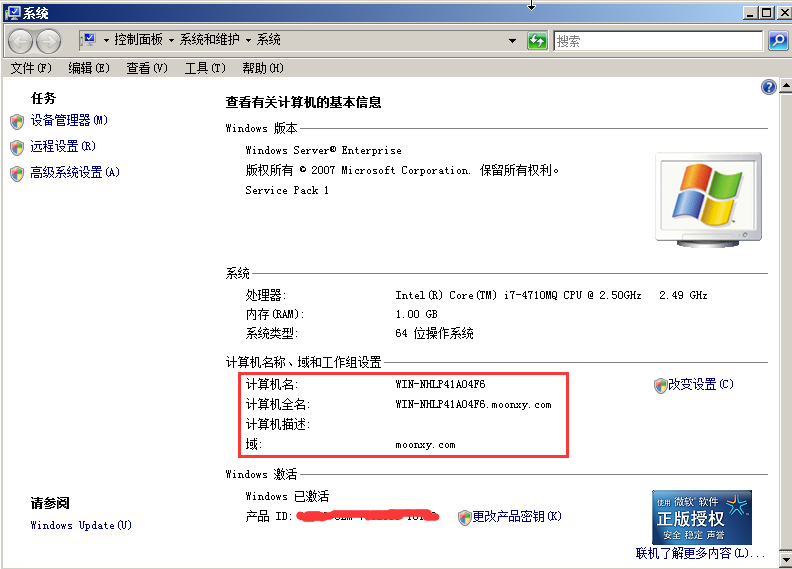
Task: Click the scrollbar down arrow
Action: [786, 559]
